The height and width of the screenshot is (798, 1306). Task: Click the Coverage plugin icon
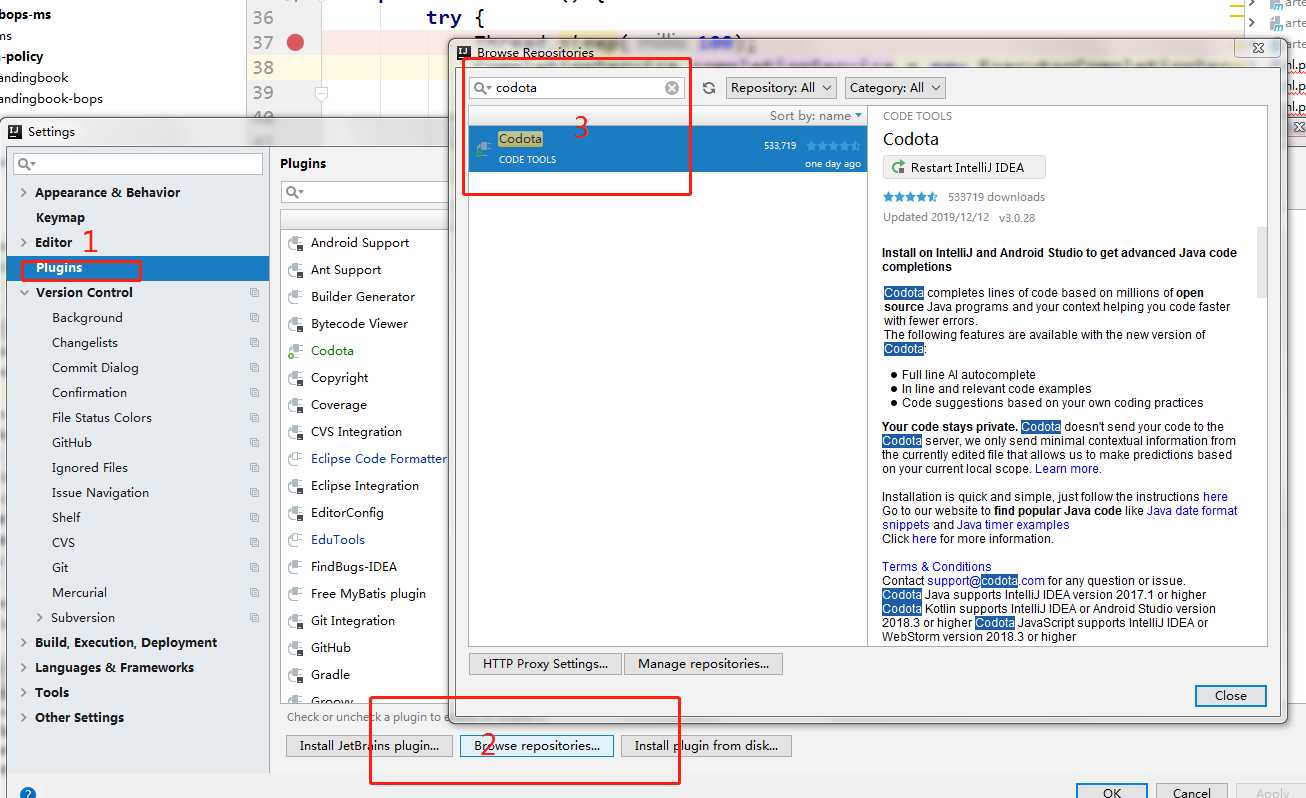(295, 405)
